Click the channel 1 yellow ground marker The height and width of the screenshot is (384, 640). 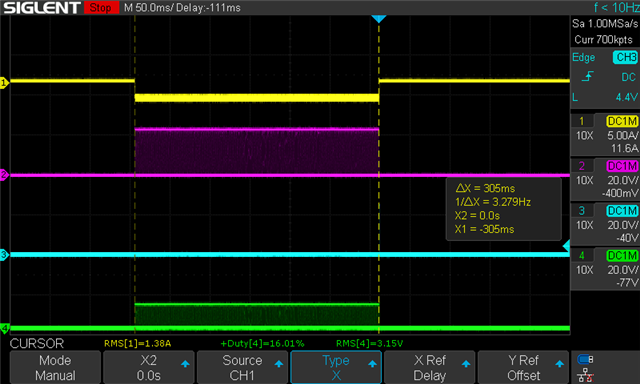point(4,83)
